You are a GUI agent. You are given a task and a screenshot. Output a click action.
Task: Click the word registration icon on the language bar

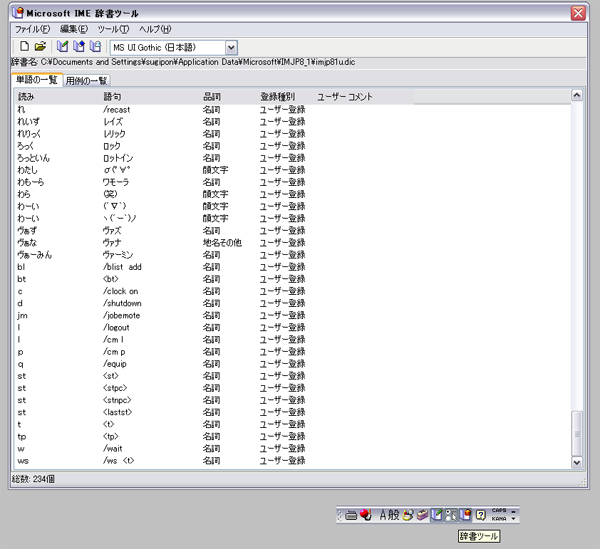(x=437, y=515)
